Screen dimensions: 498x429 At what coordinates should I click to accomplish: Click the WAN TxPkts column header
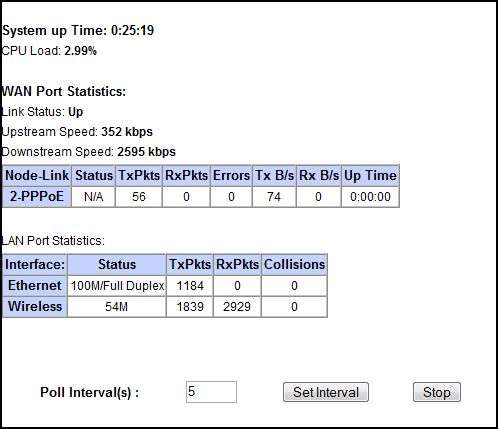(139, 175)
